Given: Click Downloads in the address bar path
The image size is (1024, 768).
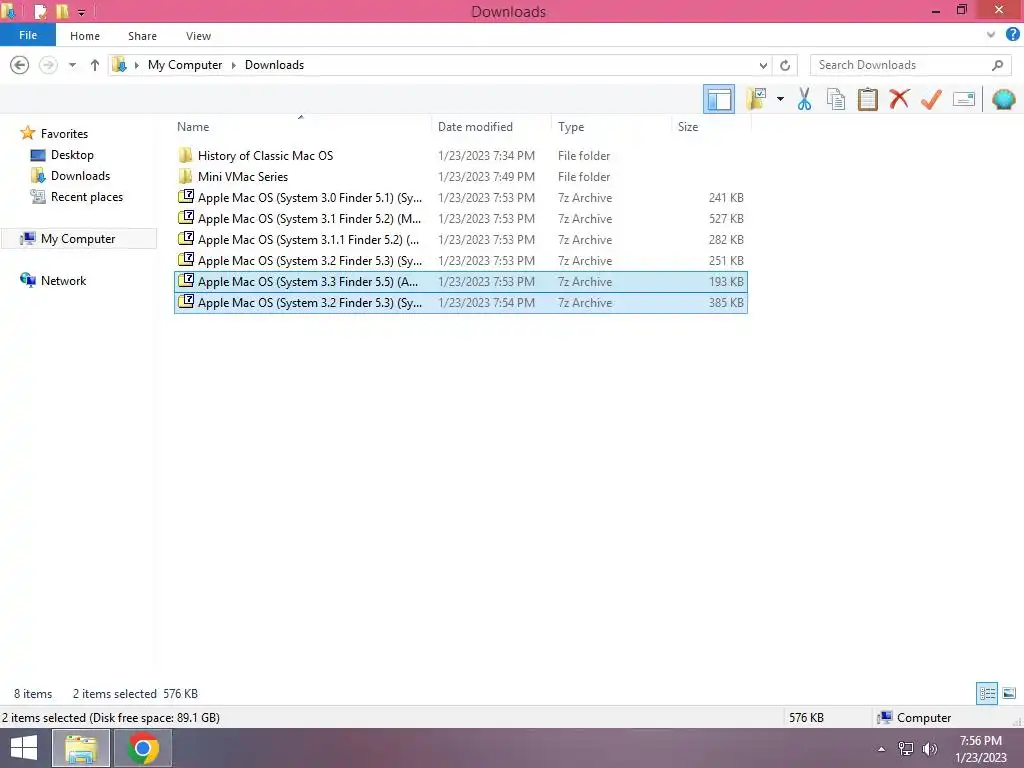Looking at the screenshot, I should pos(274,65).
